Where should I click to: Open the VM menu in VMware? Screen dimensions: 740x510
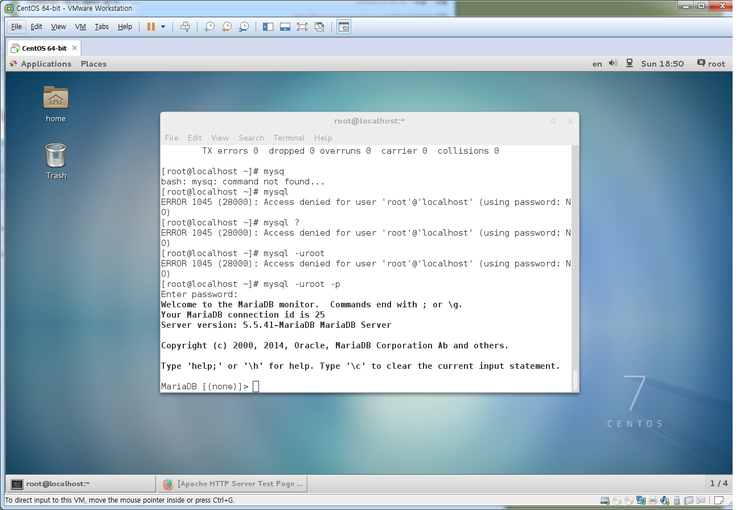(80, 27)
